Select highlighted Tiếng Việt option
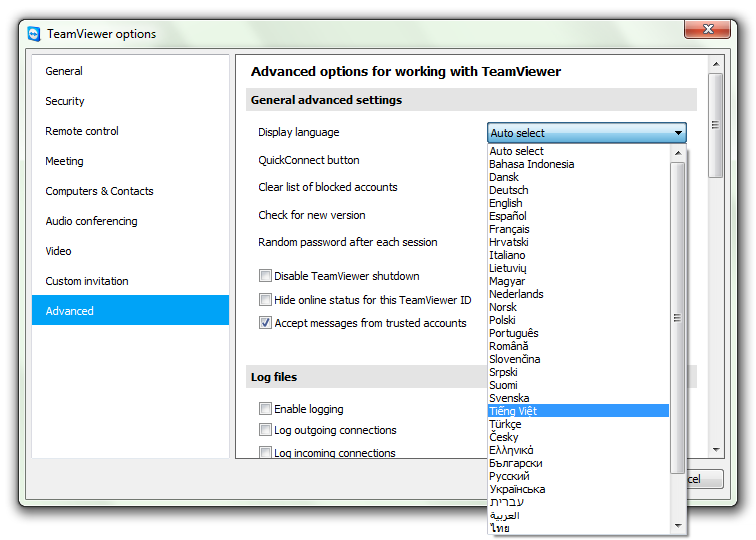Screen dimensions: 756x540 point(579,411)
